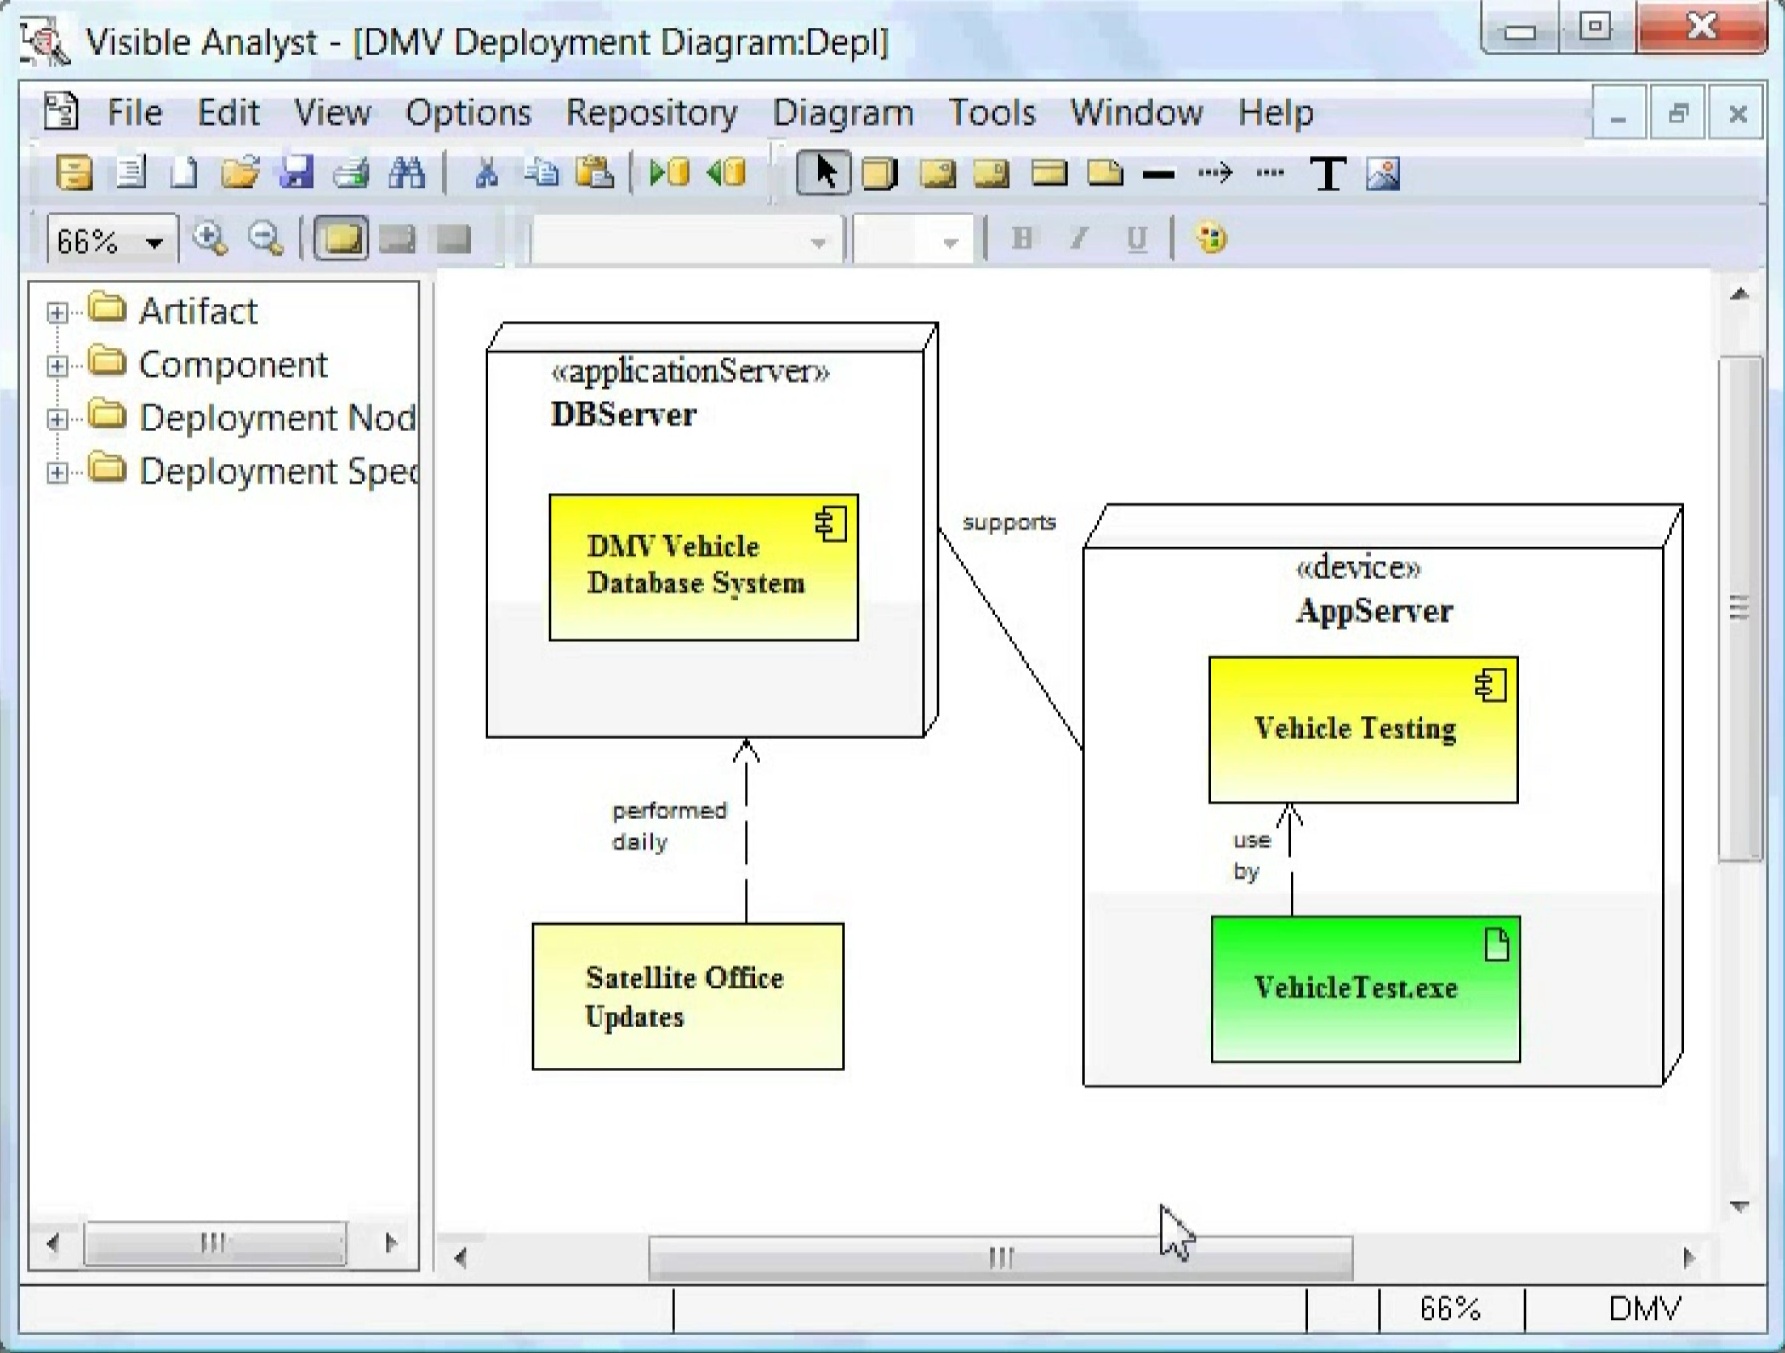Expand the Deployment Node tree folder

point(57,420)
